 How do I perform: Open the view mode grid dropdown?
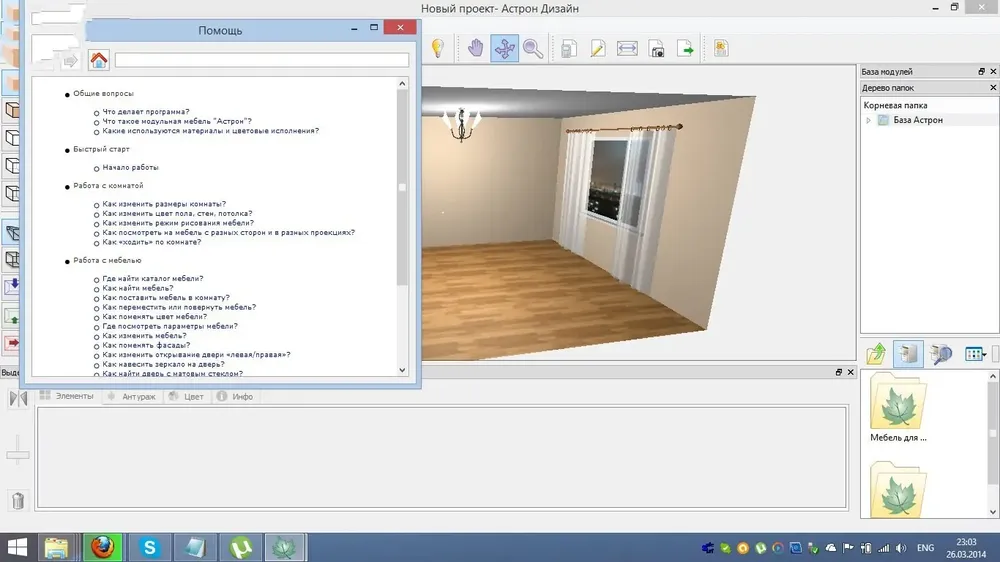click(975, 354)
